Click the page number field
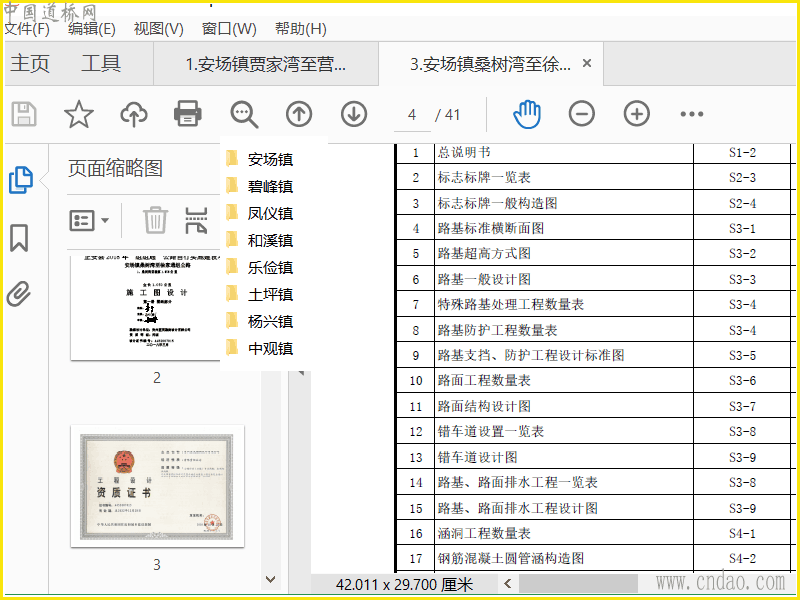This screenshot has width=800, height=600. coord(412,115)
